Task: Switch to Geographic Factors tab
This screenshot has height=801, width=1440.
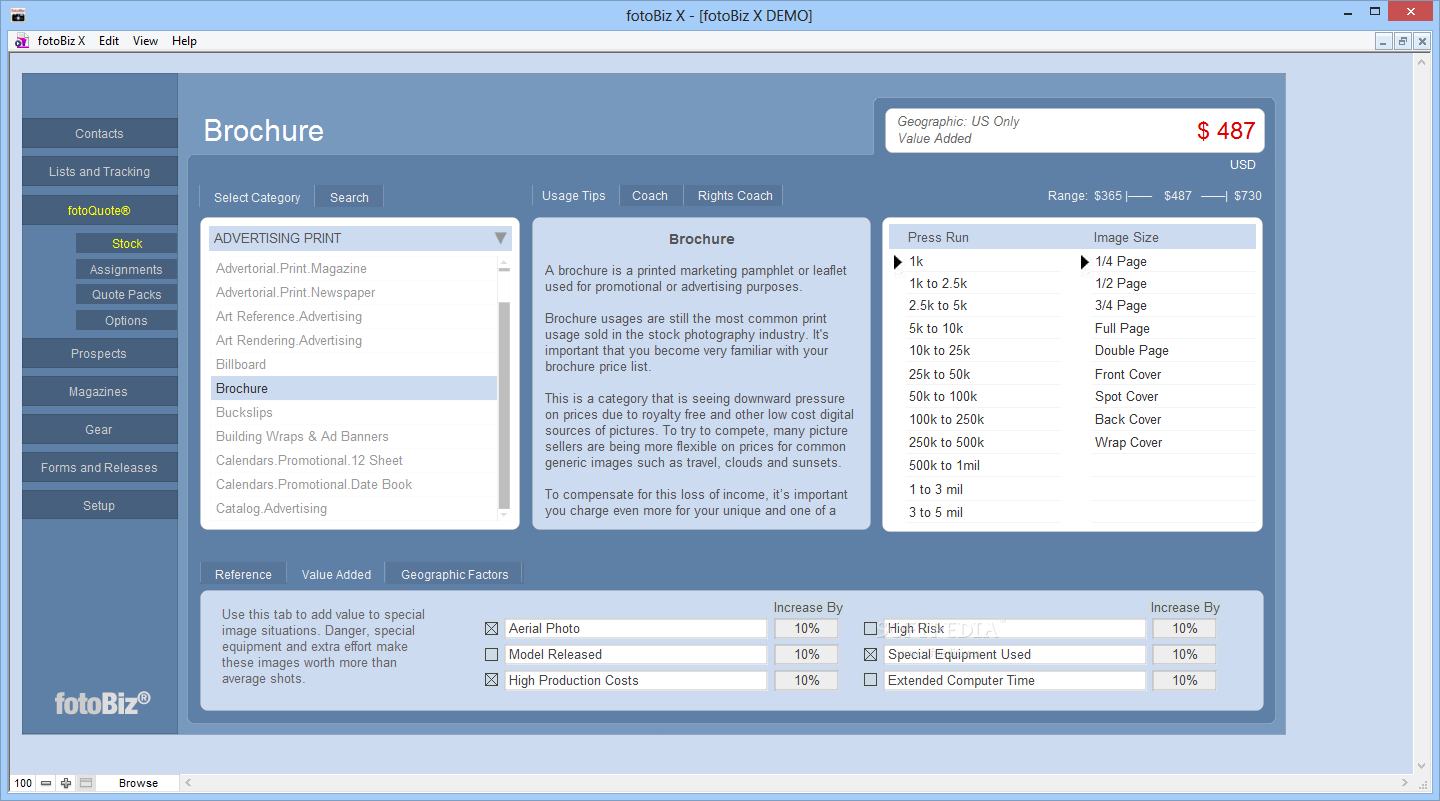Action: pos(455,574)
